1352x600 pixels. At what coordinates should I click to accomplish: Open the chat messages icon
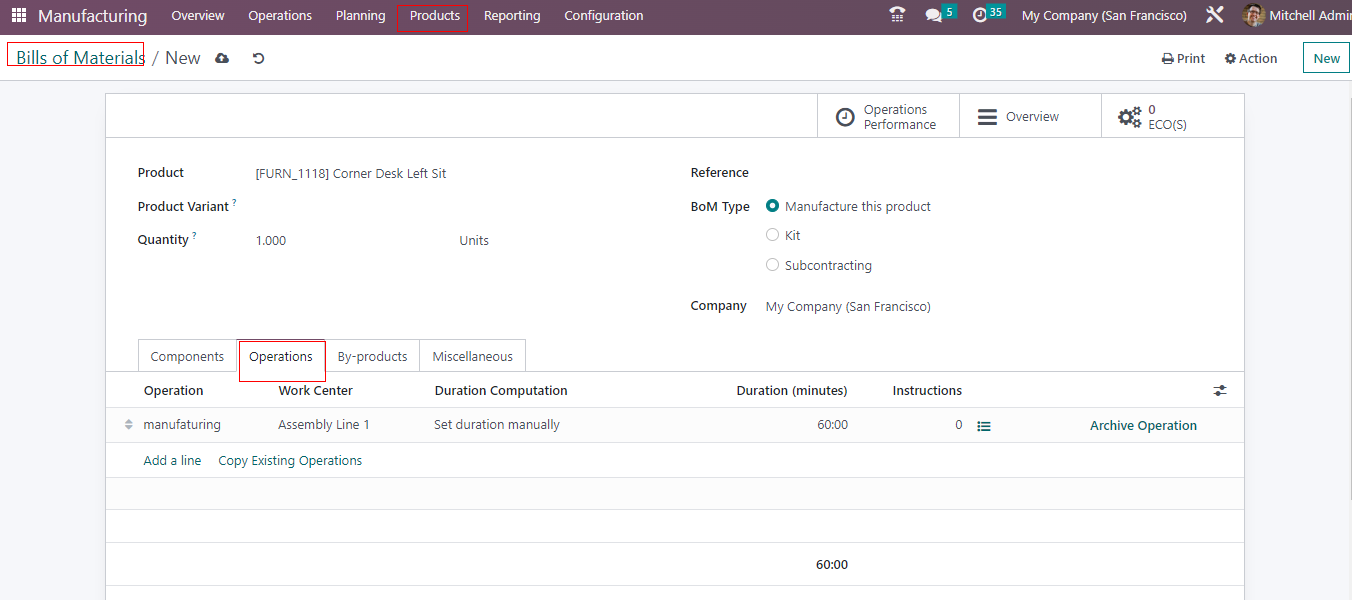pos(934,15)
